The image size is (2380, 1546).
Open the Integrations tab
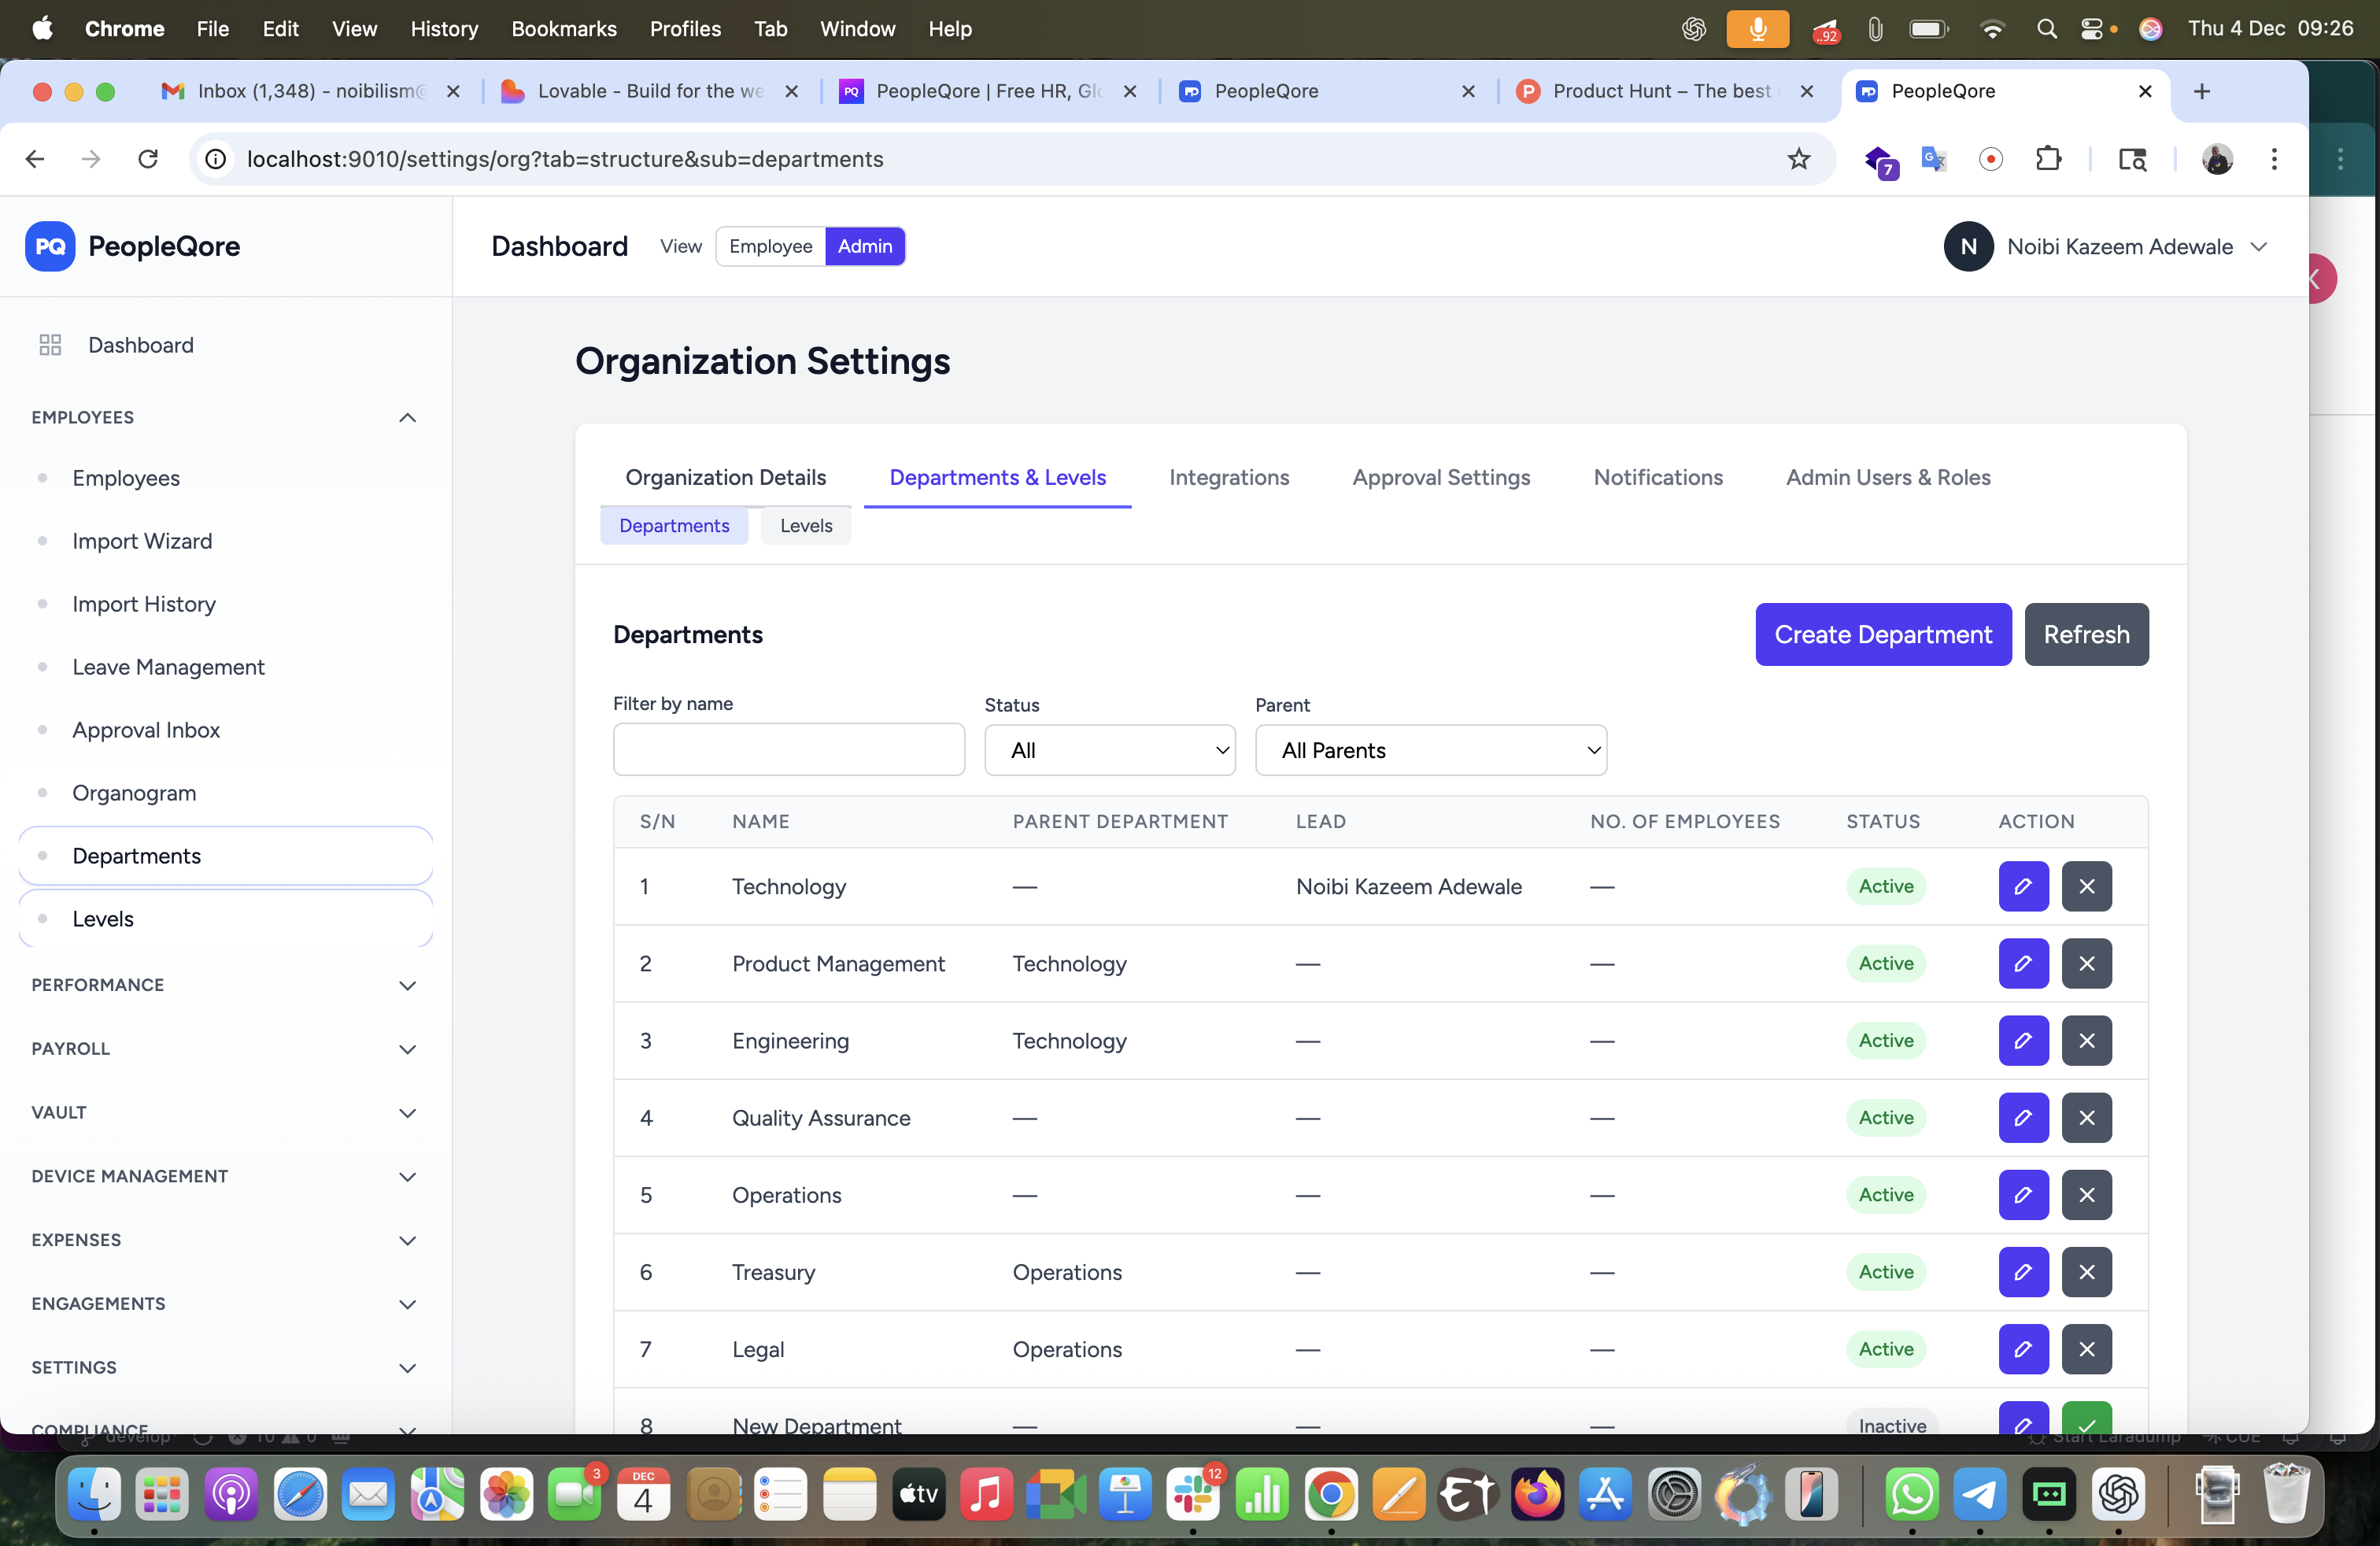tap(1229, 478)
